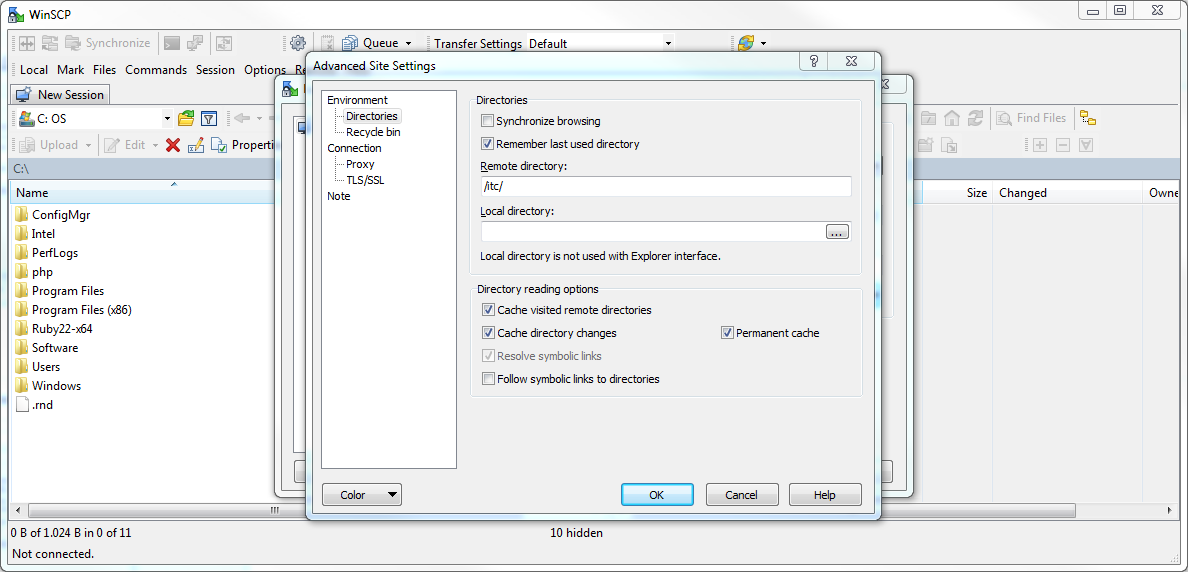1188x572 pixels.
Task: Toggle Follow symbolic links to directories
Action: pyautogui.click(x=489, y=379)
